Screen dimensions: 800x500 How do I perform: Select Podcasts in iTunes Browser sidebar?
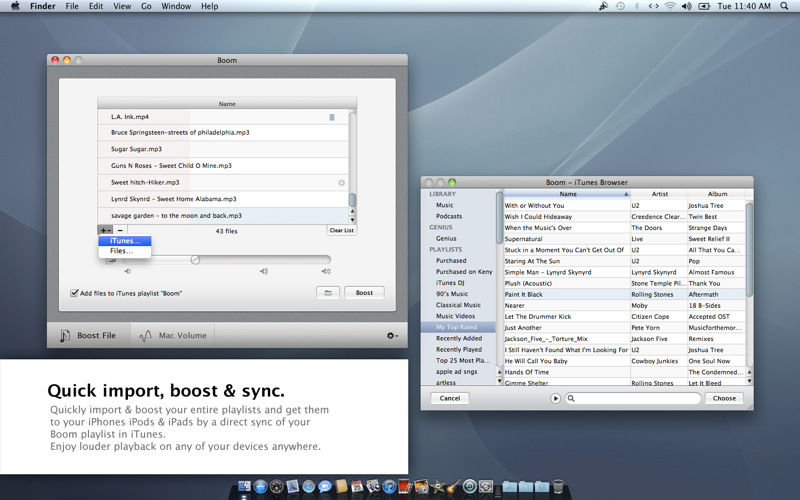pyautogui.click(x=449, y=216)
